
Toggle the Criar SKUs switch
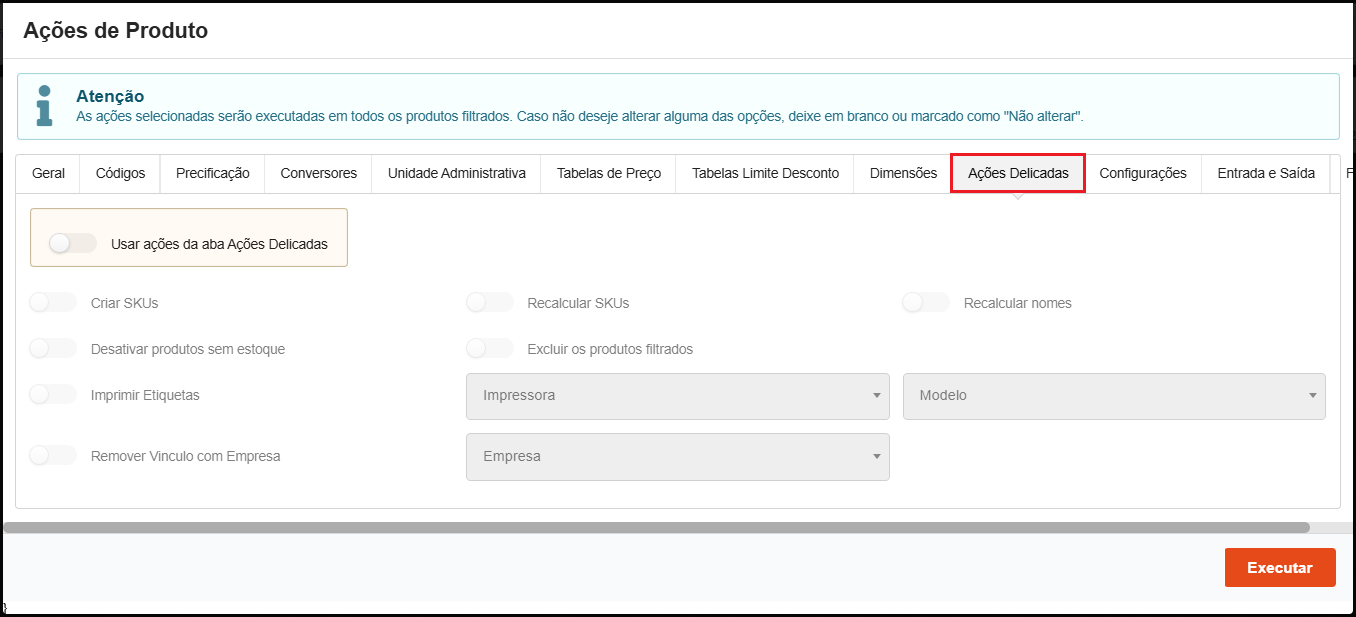pos(53,303)
